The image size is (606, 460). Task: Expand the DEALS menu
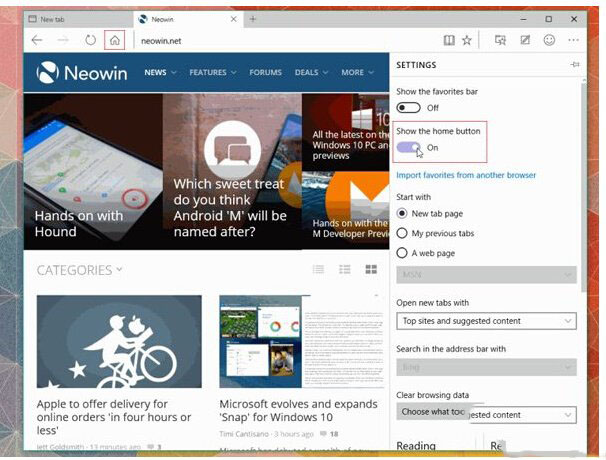(311, 72)
